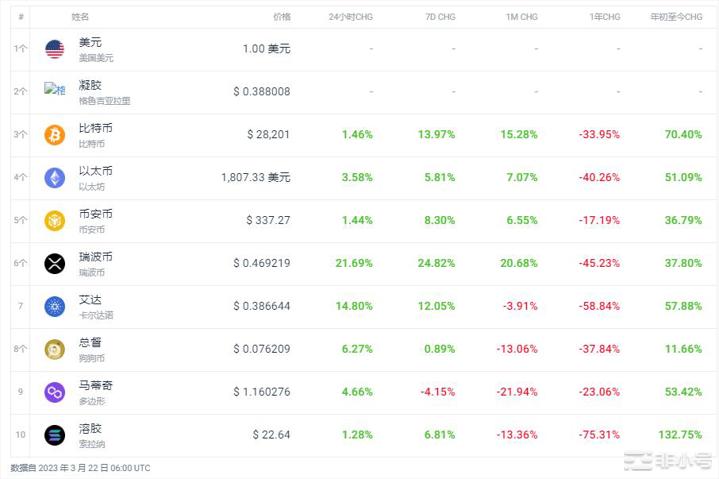Viewport: 719px width, 479px height.
Task: Click the 21.69% 24-hour change value
Action: (x=354, y=263)
